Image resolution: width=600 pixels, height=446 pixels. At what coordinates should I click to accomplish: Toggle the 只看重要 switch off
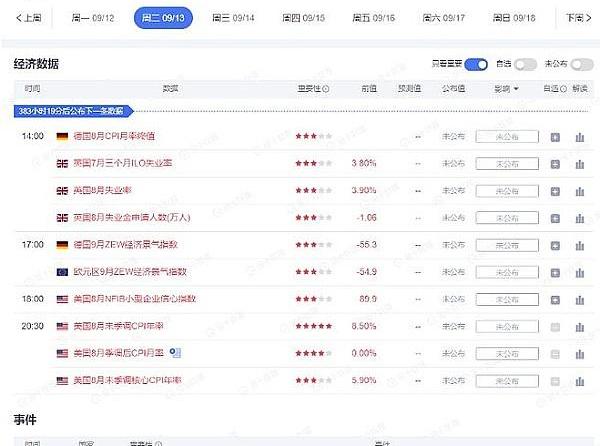(x=476, y=64)
